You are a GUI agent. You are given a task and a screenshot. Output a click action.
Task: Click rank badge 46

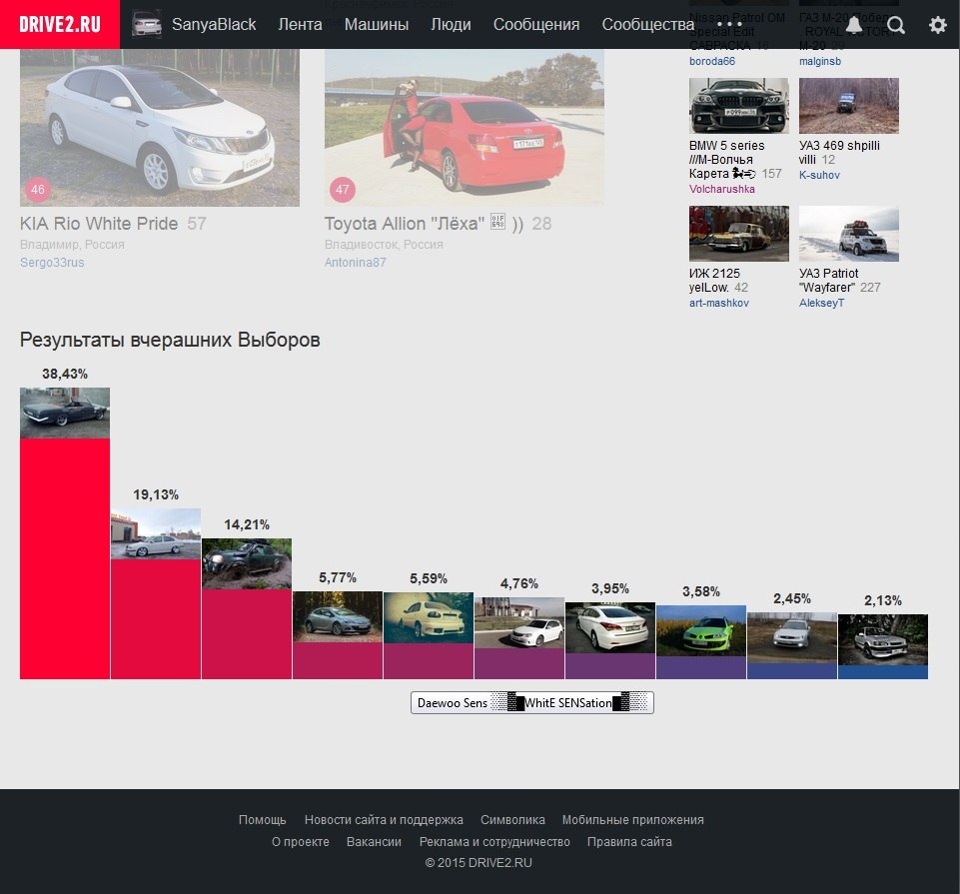coord(38,189)
